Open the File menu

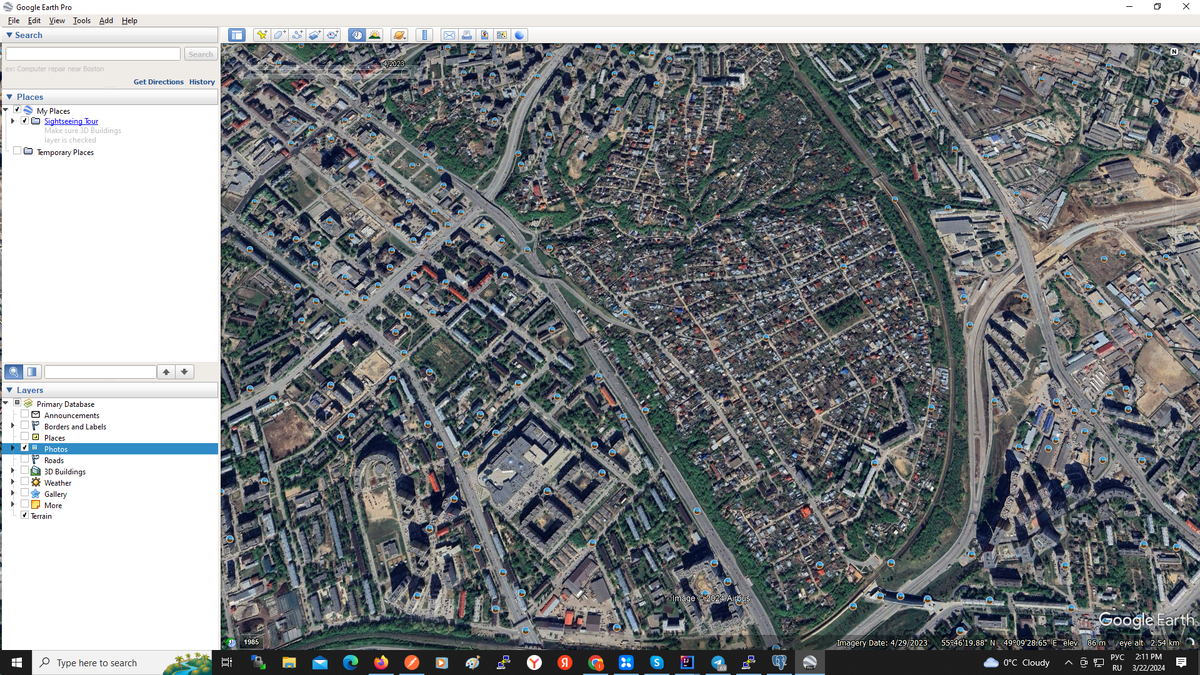14,20
